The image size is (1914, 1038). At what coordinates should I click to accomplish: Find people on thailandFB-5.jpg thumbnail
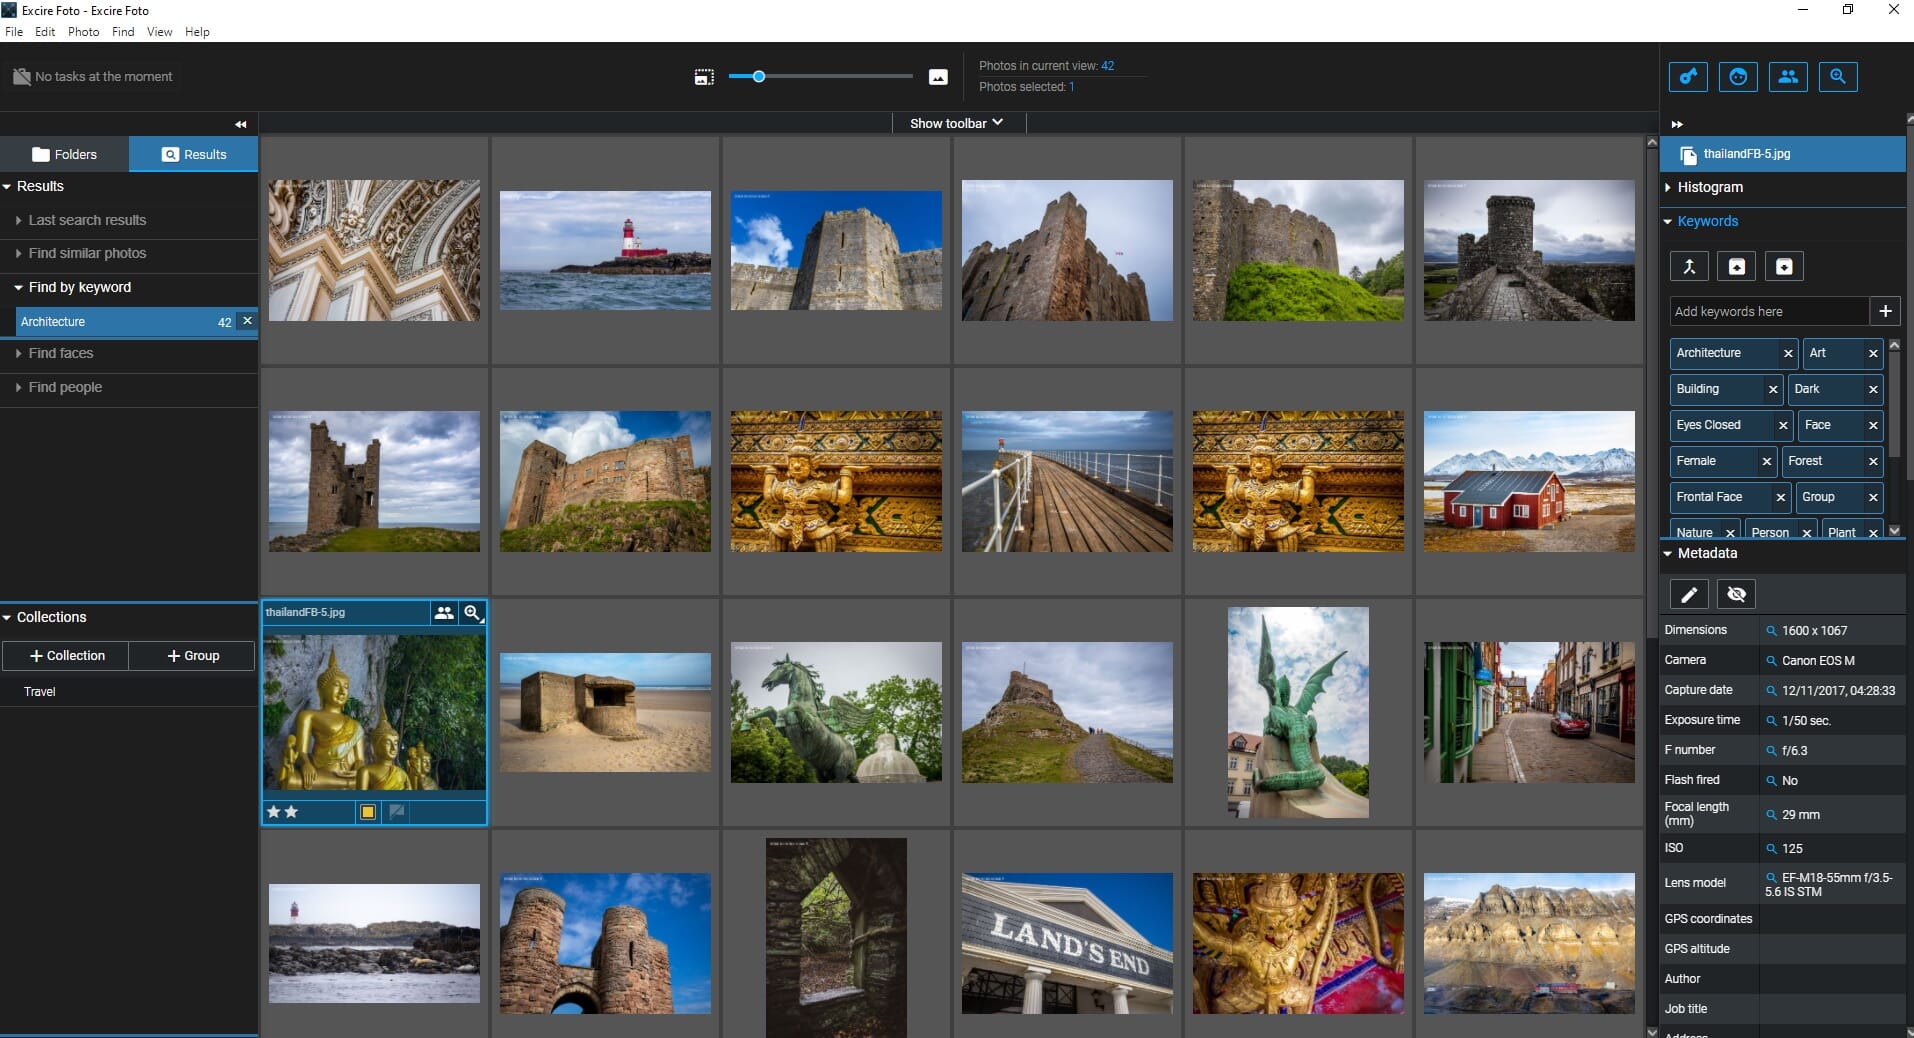[444, 612]
